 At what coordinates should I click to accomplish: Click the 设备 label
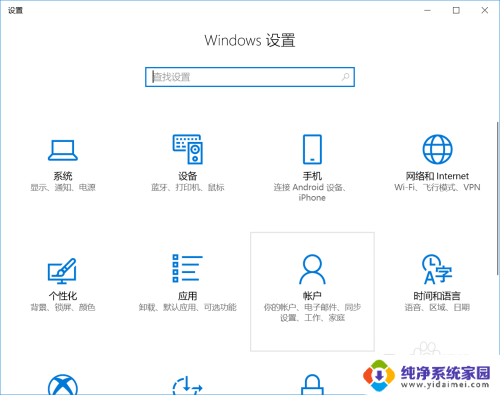pos(188,176)
